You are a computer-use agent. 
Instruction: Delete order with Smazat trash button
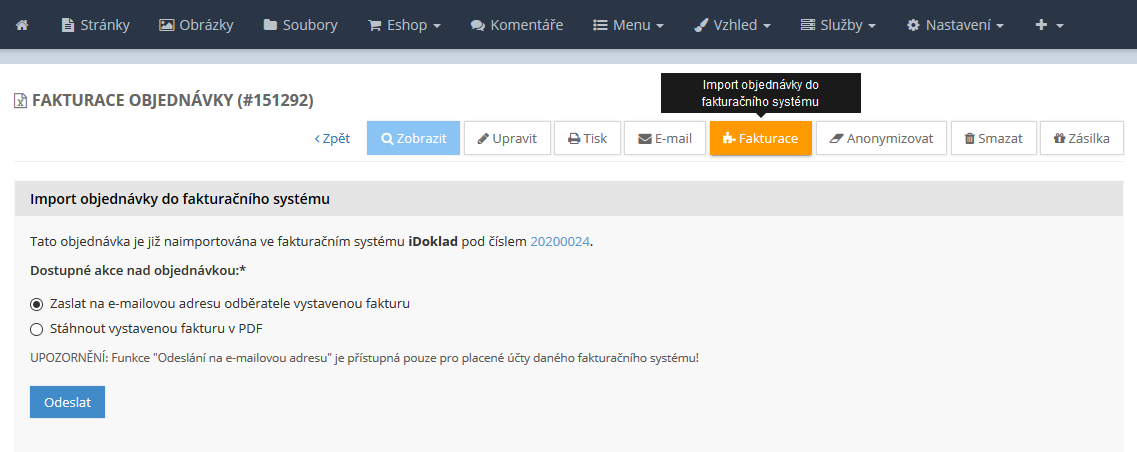pyautogui.click(x=993, y=139)
